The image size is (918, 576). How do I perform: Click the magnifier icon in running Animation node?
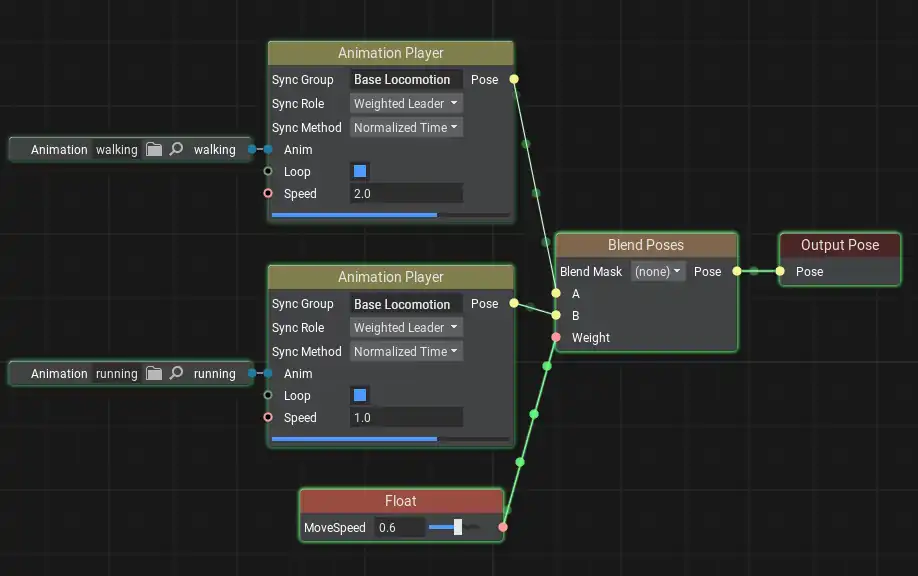pyautogui.click(x=176, y=374)
